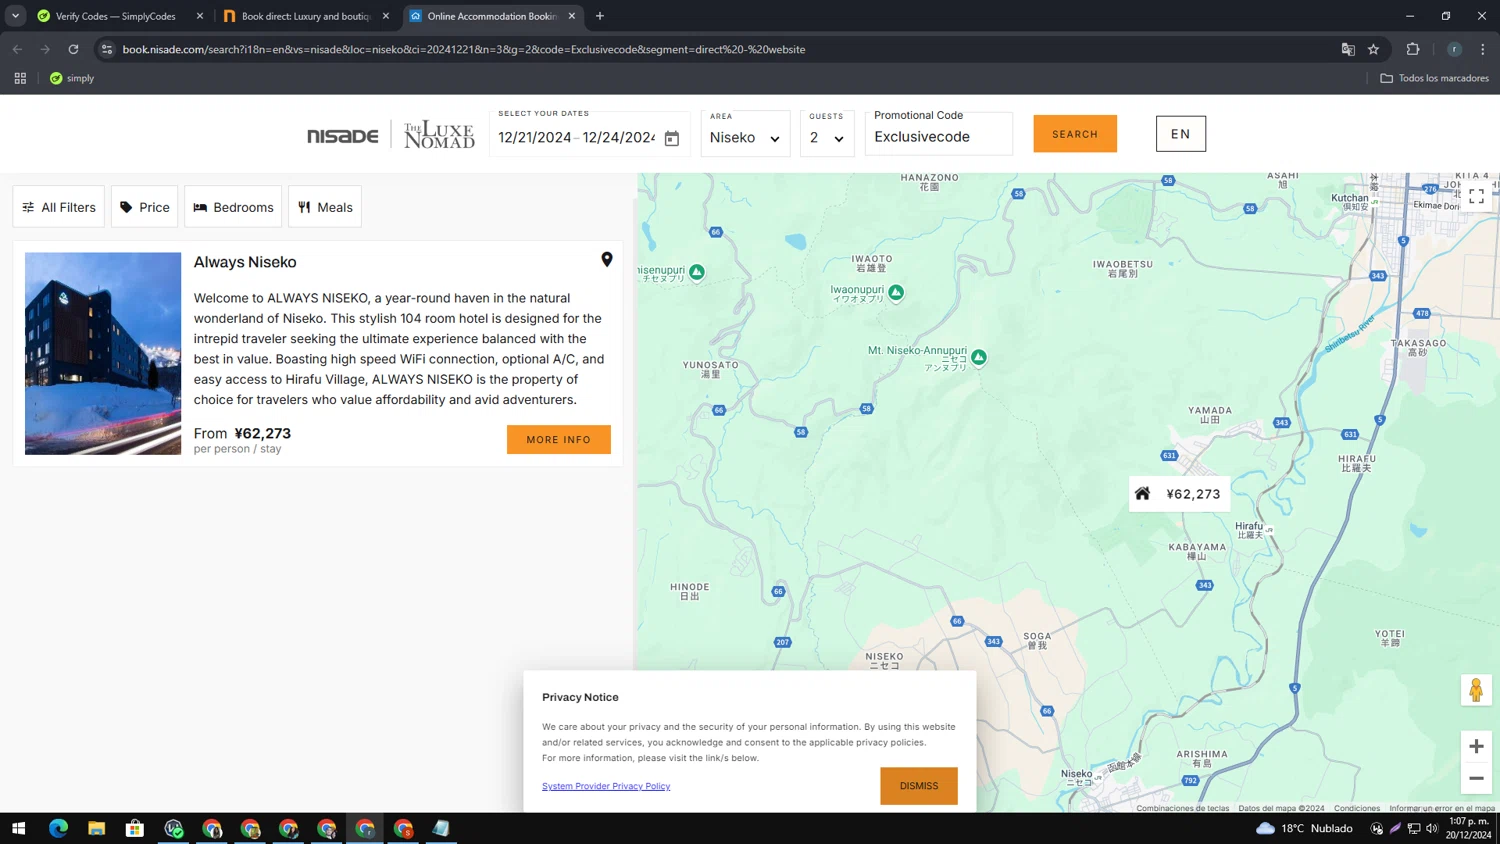
Task: Select the Street View pegman
Action: point(1476,690)
